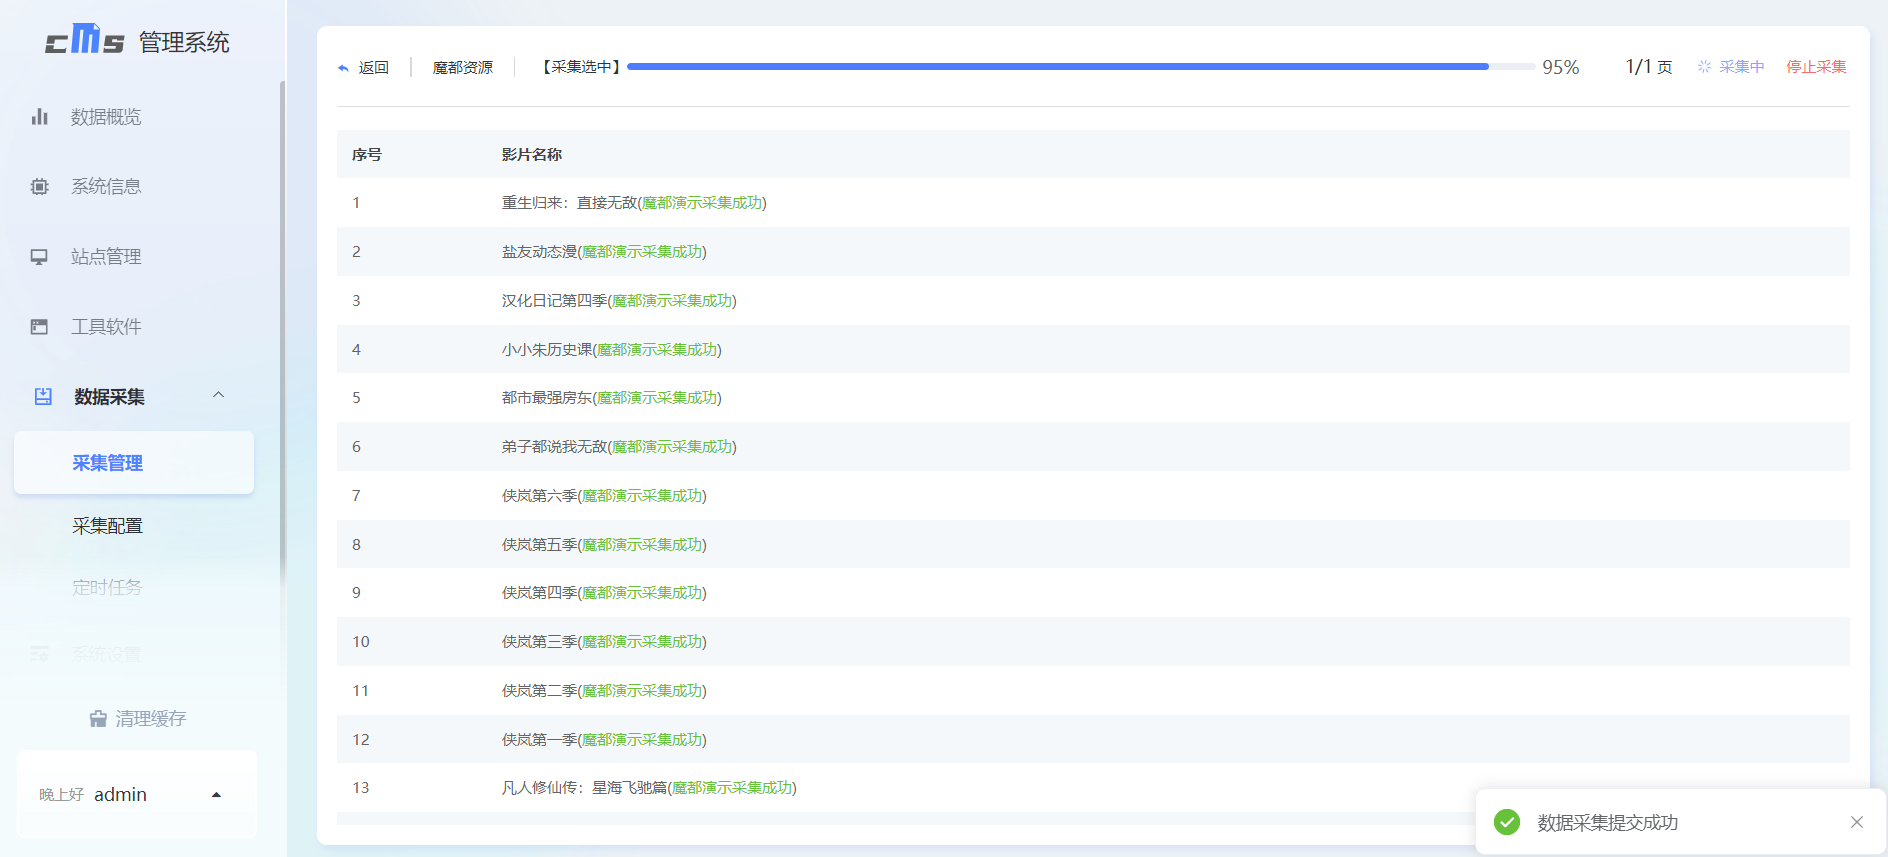
Task: Click the green success checkmark icon
Action: click(x=1506, y=822)
